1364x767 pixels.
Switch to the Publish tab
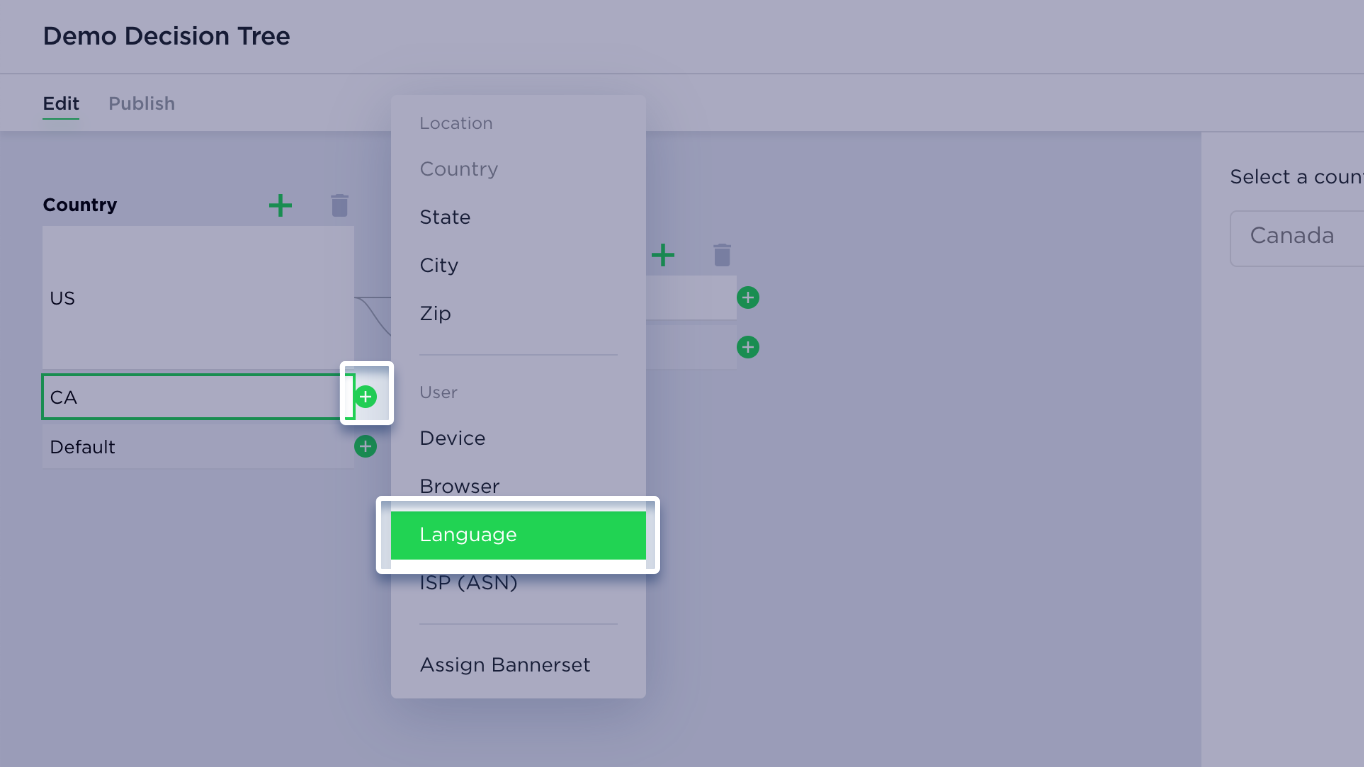tap(142, 103)
